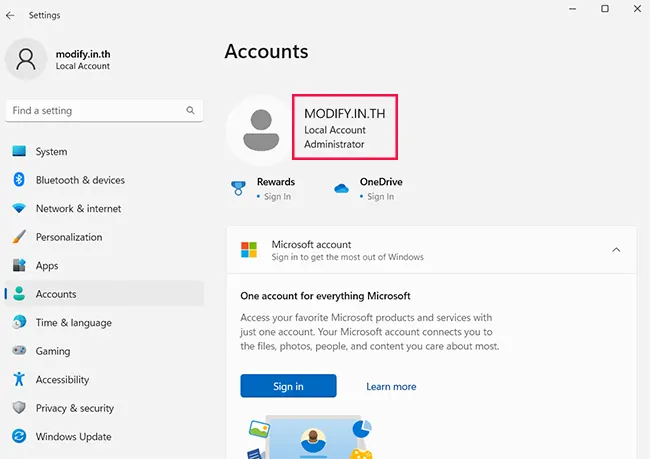Click the large profile avatar picture
650x459 pixels.
[x=260, y=130]
